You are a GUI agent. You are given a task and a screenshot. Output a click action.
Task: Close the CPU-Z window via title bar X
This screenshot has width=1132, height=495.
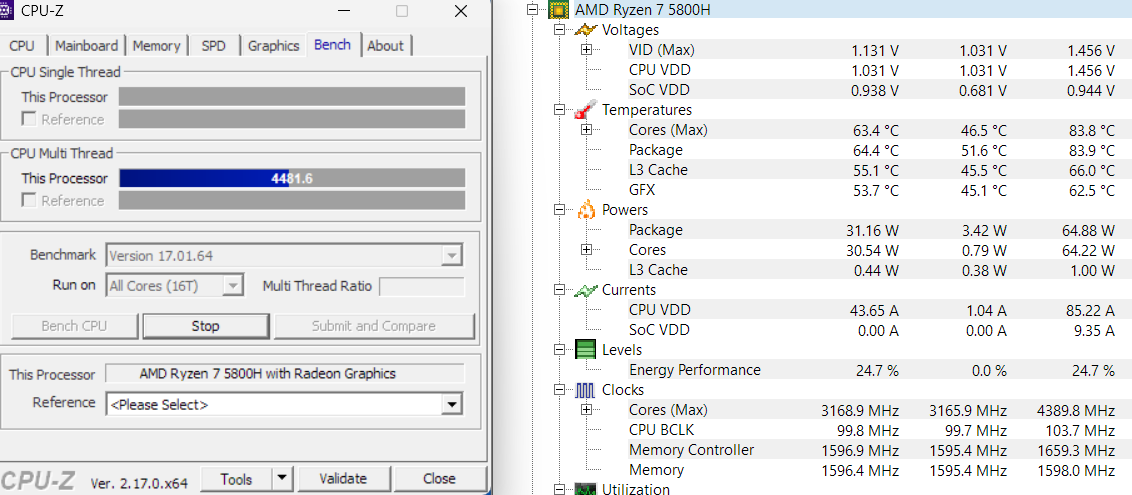click(x=461, y=11)
